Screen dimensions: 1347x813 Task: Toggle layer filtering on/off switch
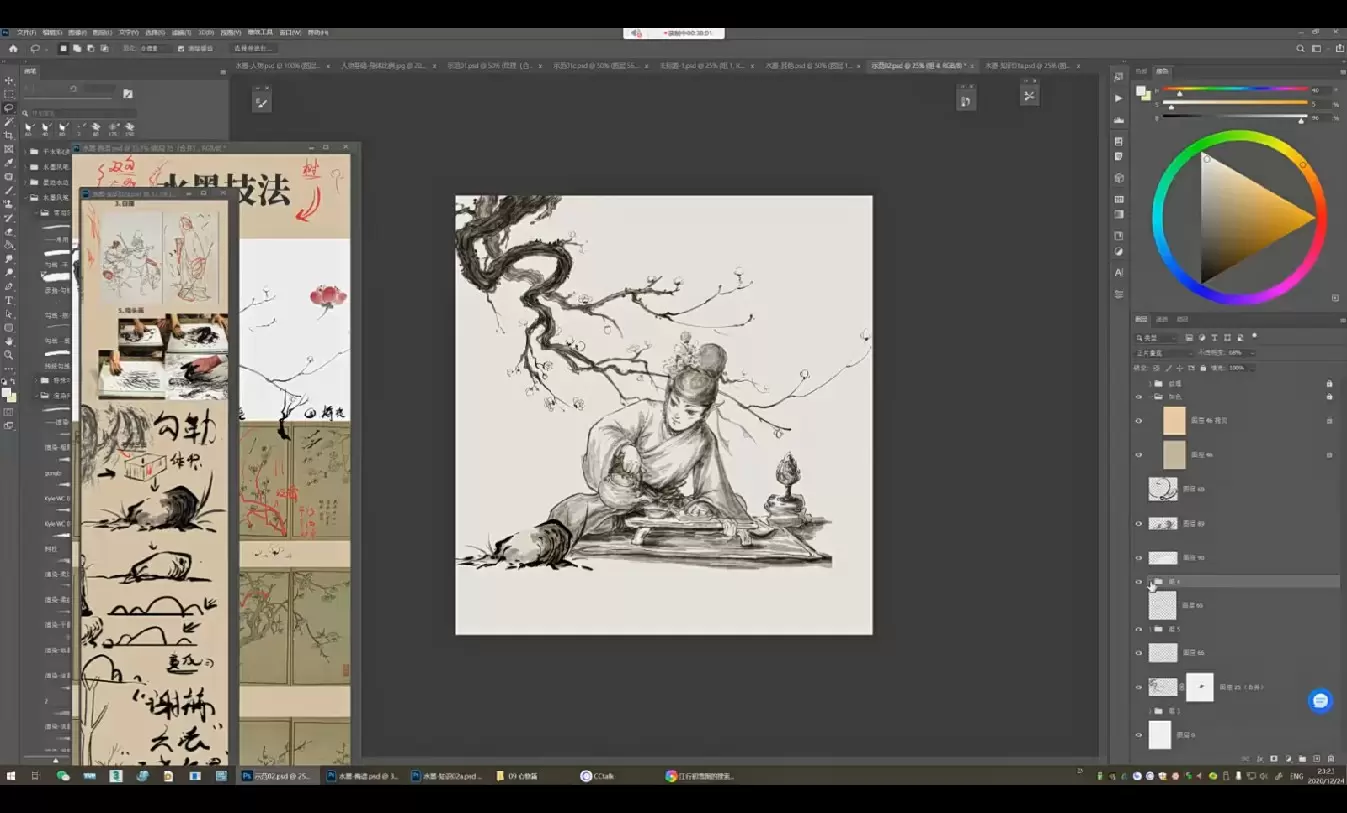pos(1254,336)
